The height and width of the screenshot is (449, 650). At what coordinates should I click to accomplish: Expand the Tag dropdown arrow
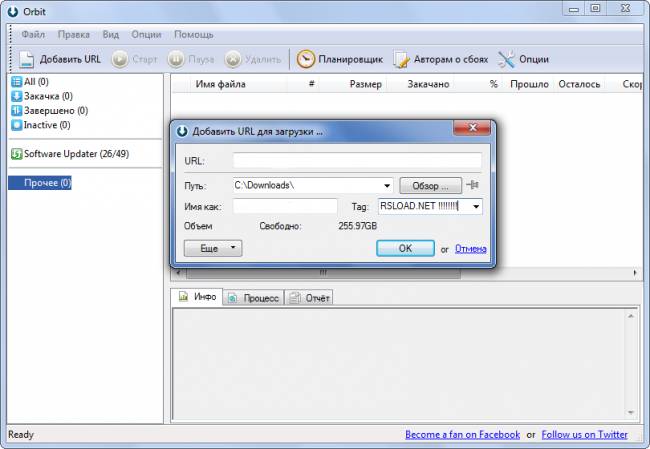[476, 206]
